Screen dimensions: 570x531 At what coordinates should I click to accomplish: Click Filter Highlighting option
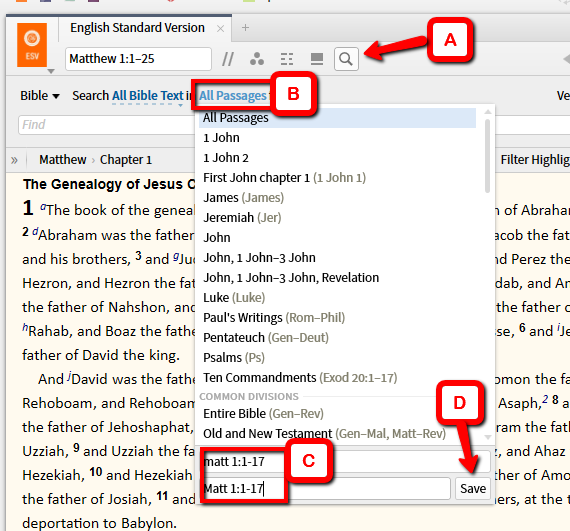(x=535, y=160)
